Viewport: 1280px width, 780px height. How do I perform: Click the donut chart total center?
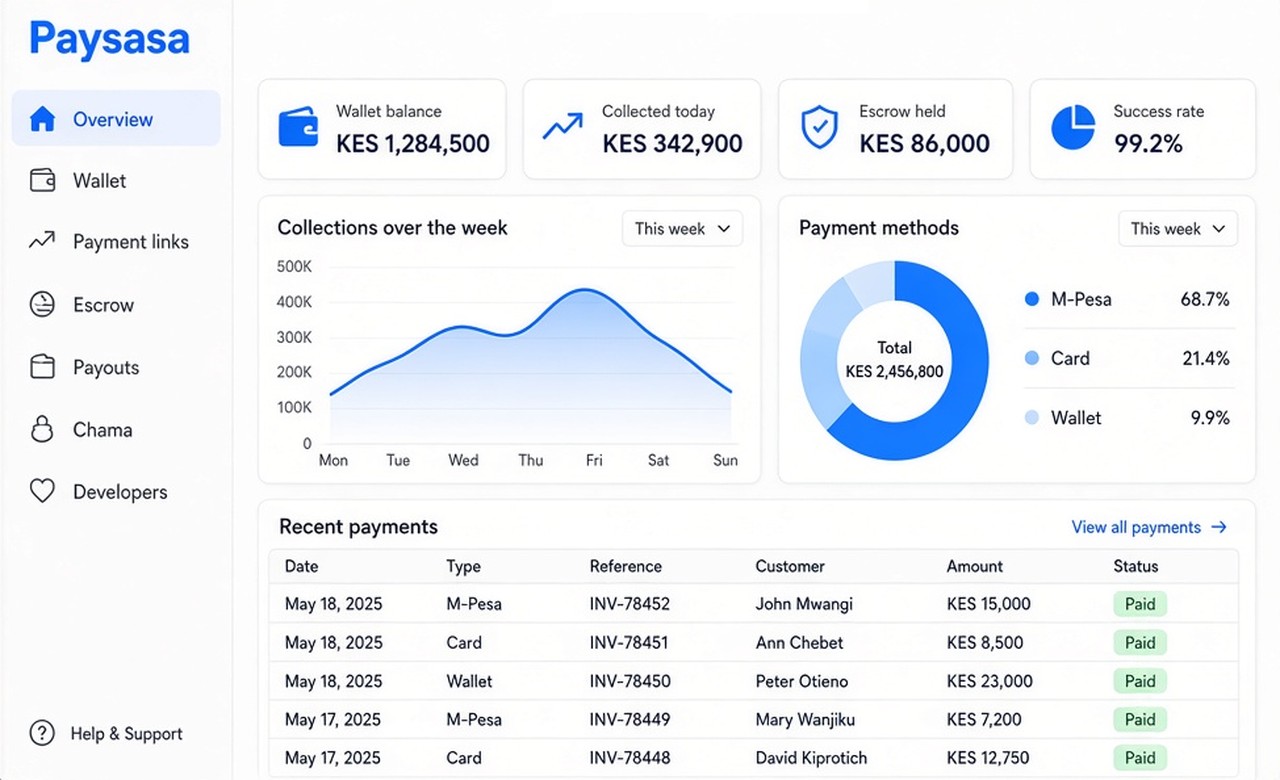[x=894, y=360]
